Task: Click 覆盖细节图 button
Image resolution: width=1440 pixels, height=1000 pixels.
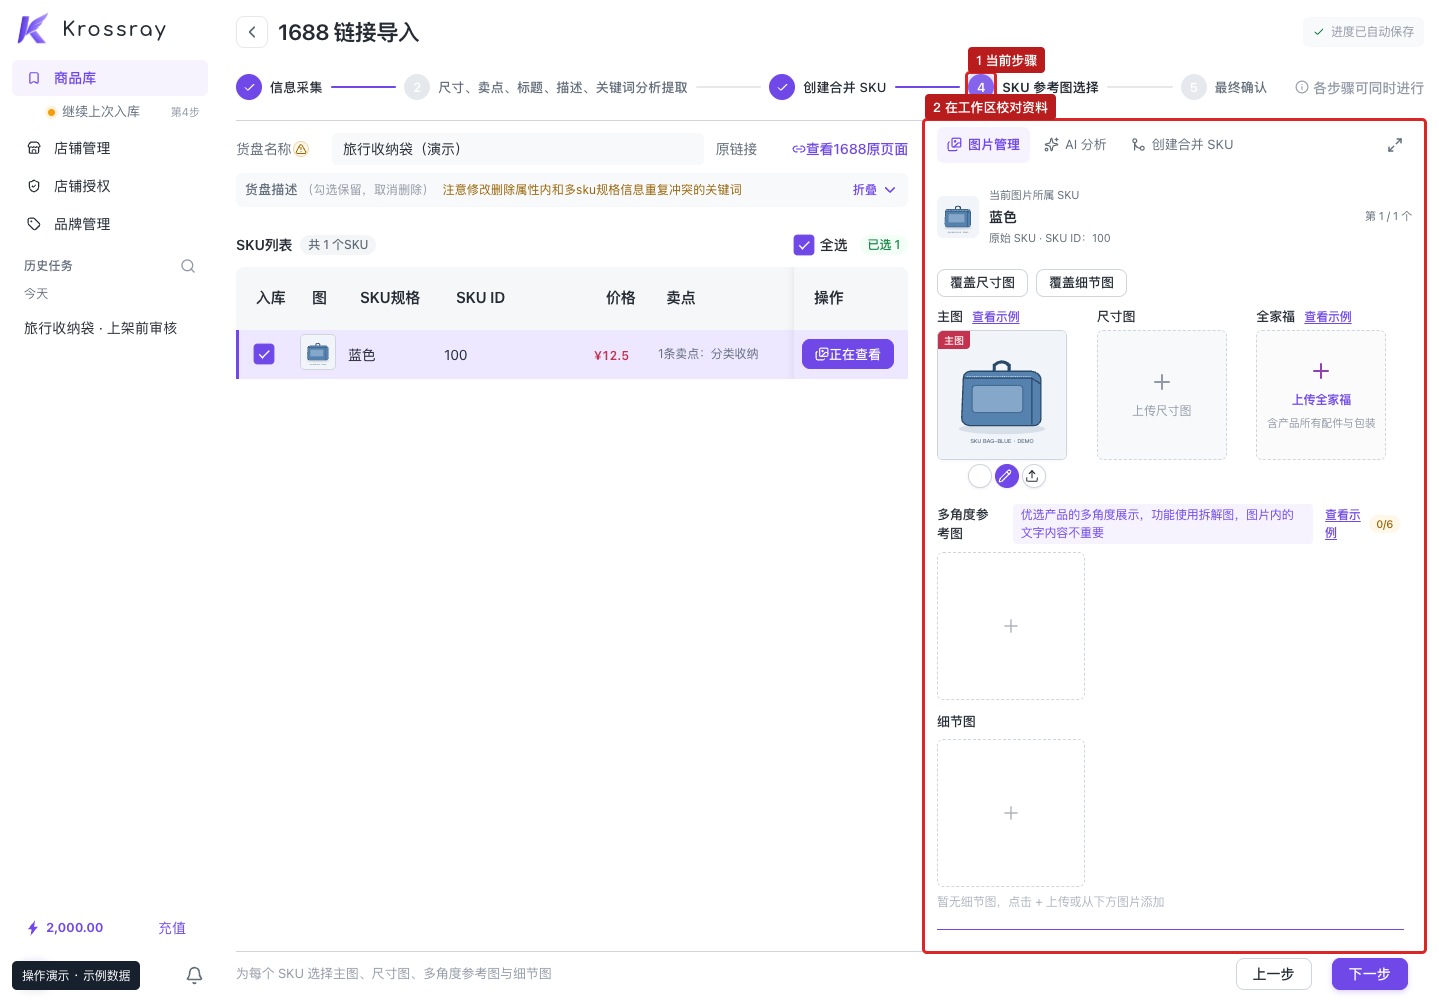Action: [x=1081, y=283]
